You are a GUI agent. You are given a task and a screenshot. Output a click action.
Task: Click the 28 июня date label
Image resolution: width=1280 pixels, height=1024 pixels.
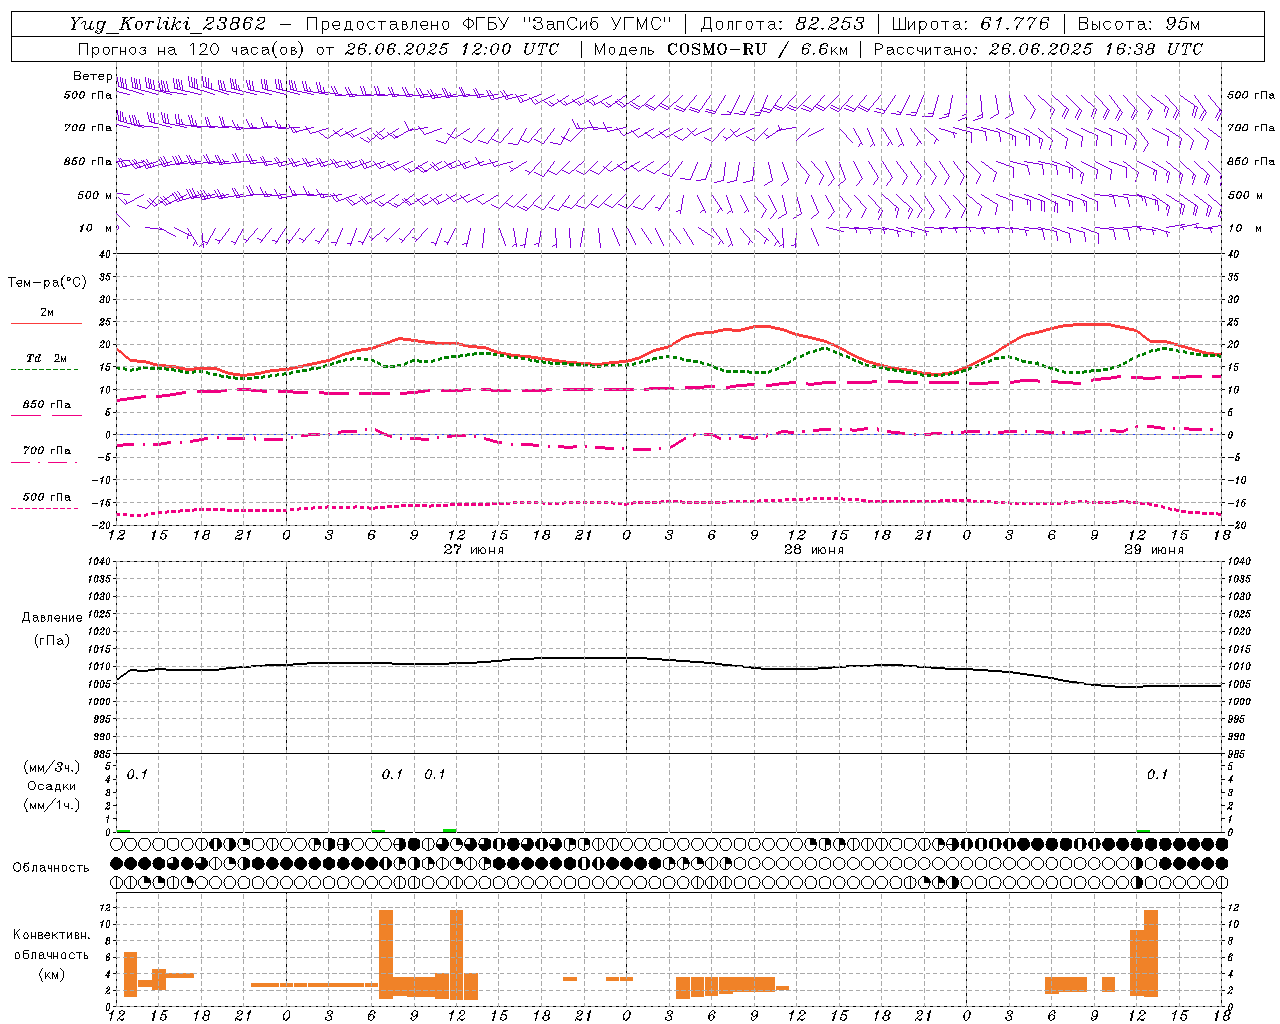click(x=814, y=550)
